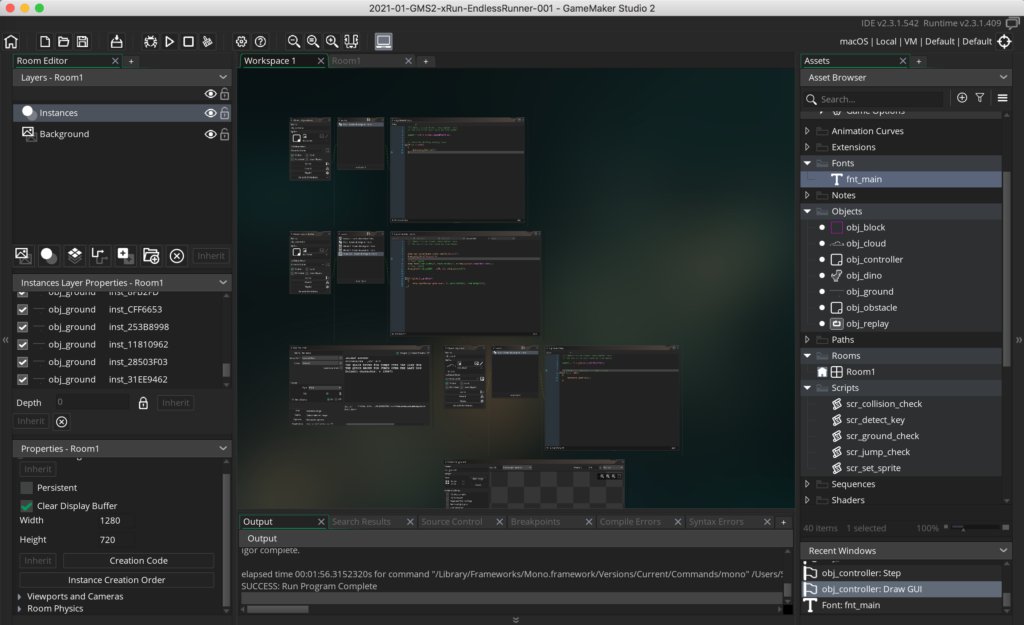Click the Run game play button
The image size is (1024, 625).
tap(169, 42)
